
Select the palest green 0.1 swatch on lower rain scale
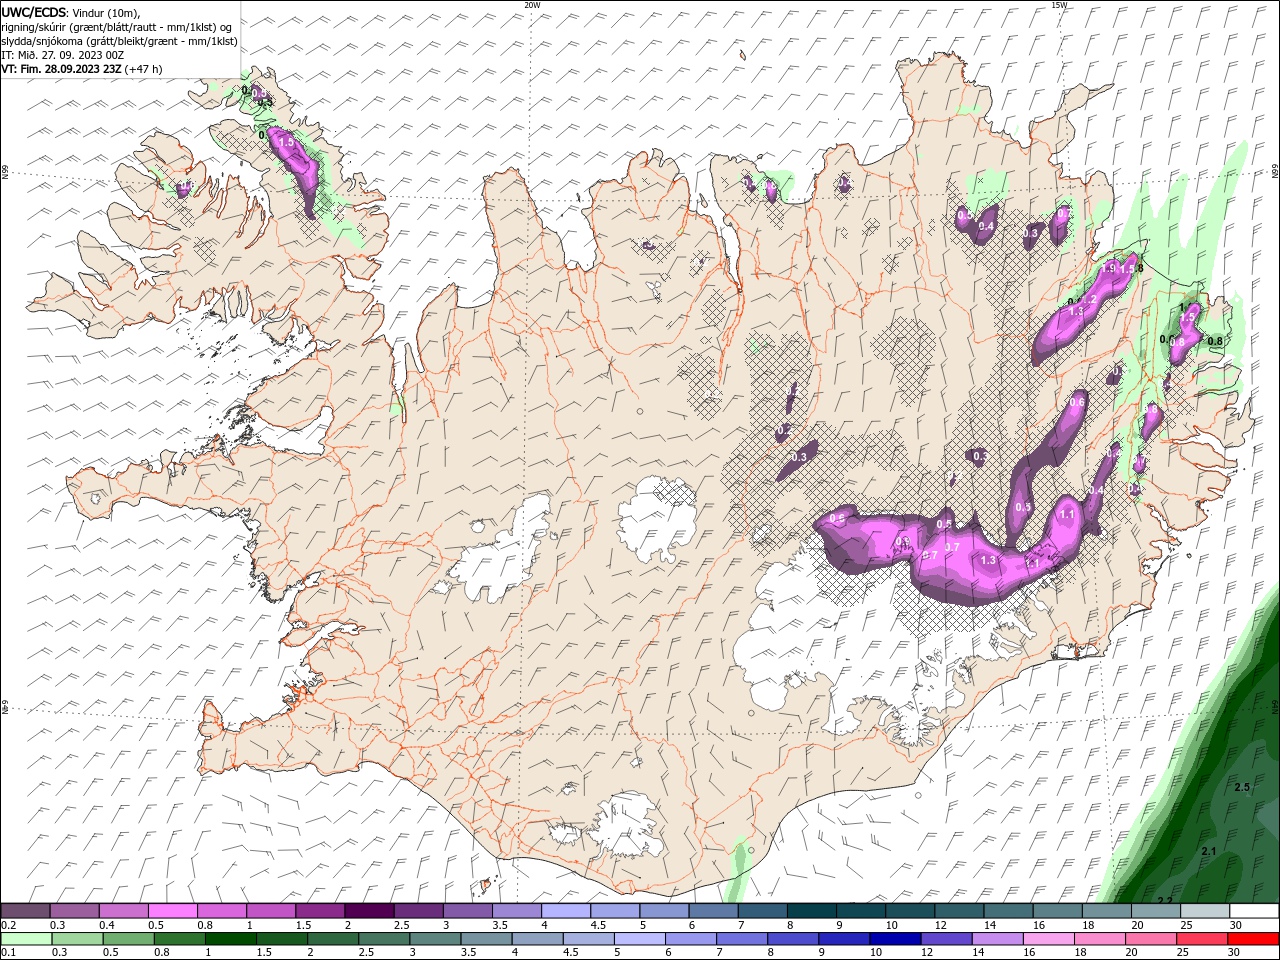(x=26, y=939)
